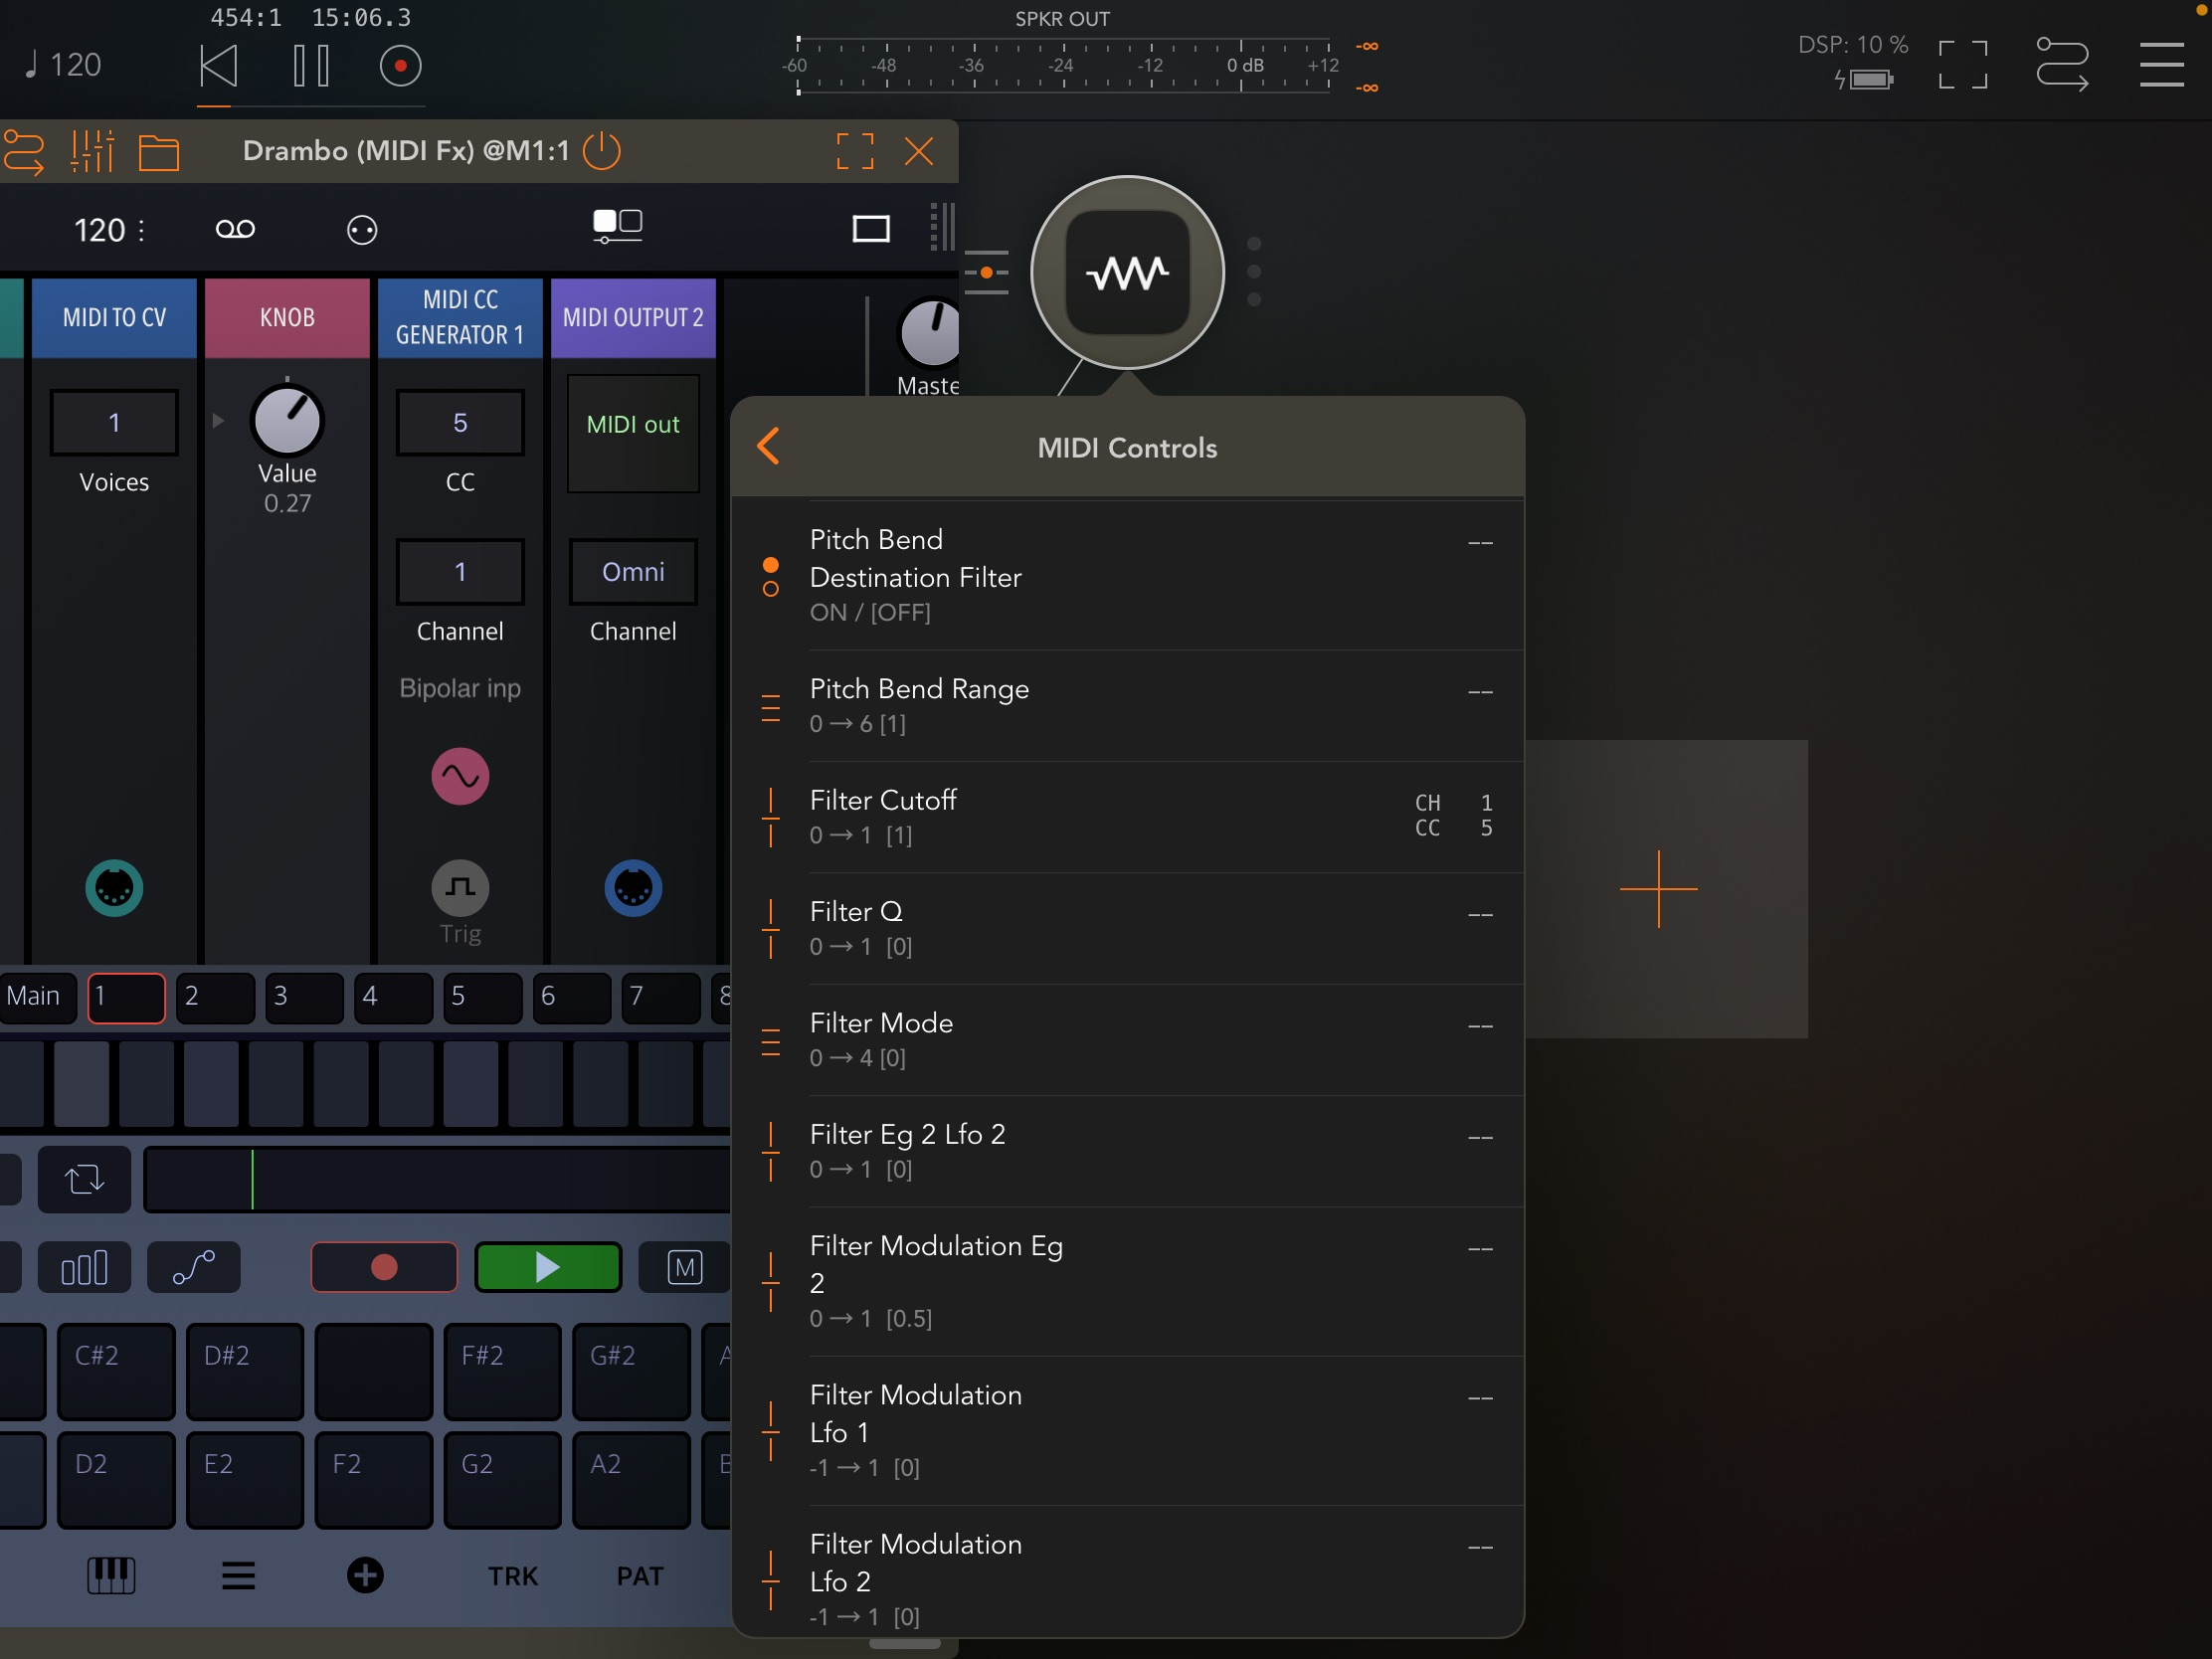
Task: Toggle the loop repeat mode
Action: 84,1179
